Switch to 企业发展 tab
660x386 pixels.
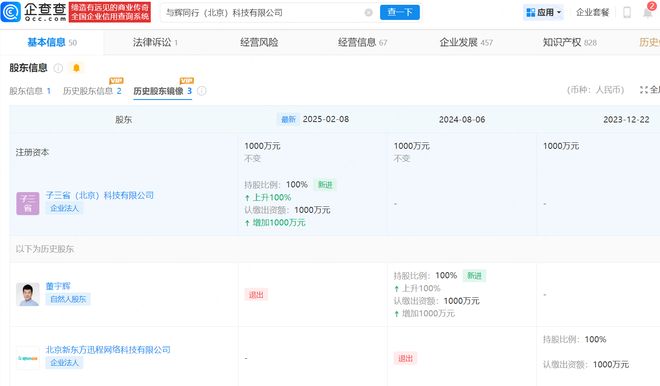(x=466, y=43)
